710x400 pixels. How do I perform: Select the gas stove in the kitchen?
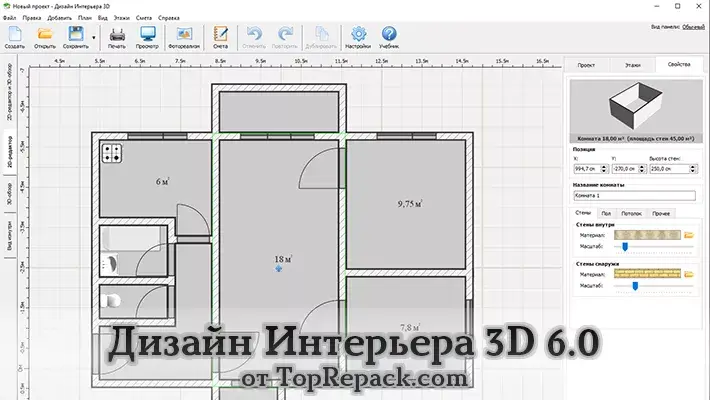pos(111,153)
